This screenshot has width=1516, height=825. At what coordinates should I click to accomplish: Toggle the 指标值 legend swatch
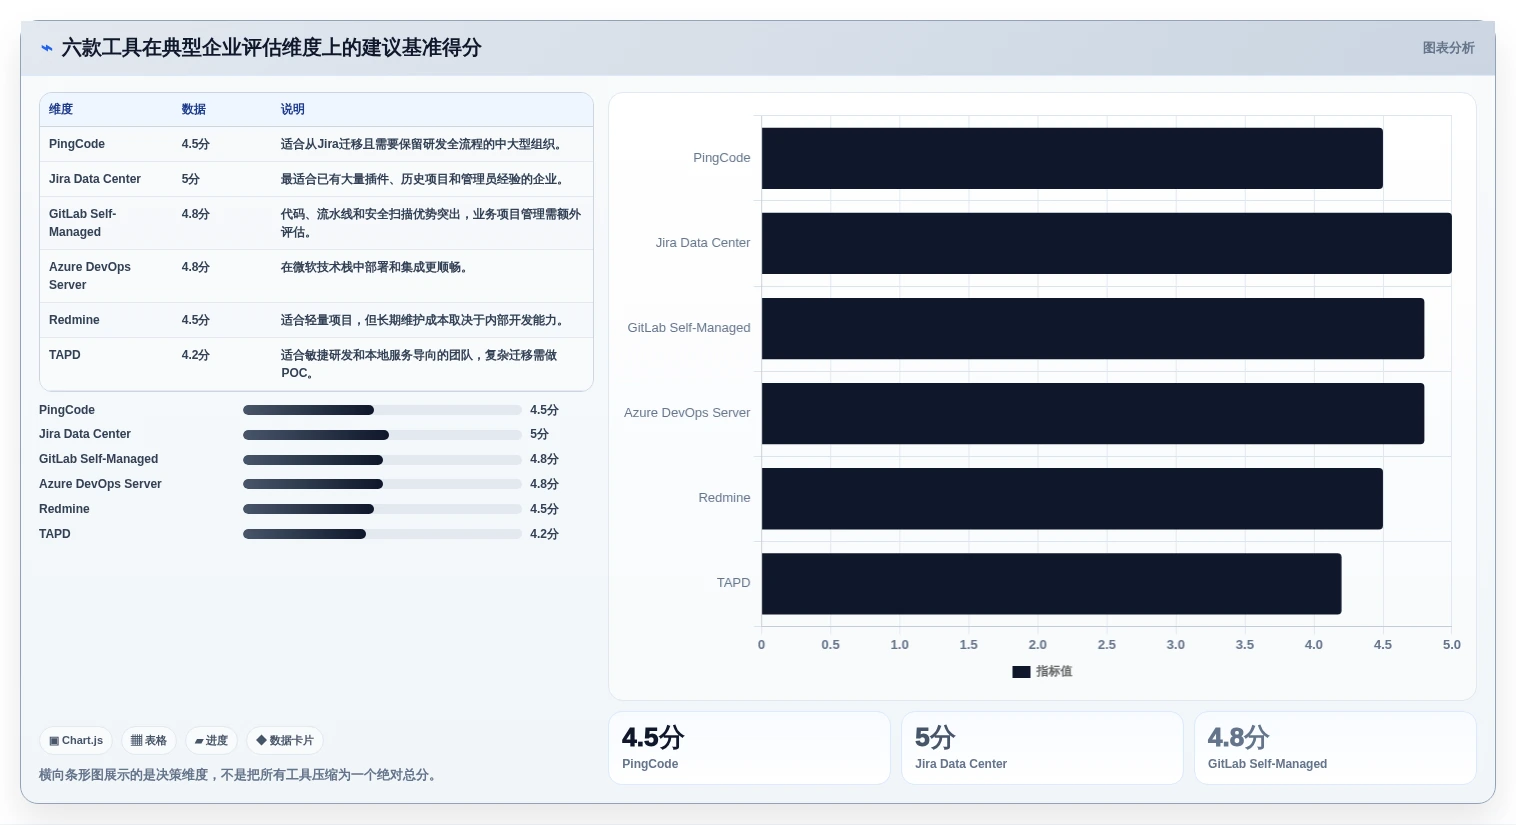coord(1021,672)
